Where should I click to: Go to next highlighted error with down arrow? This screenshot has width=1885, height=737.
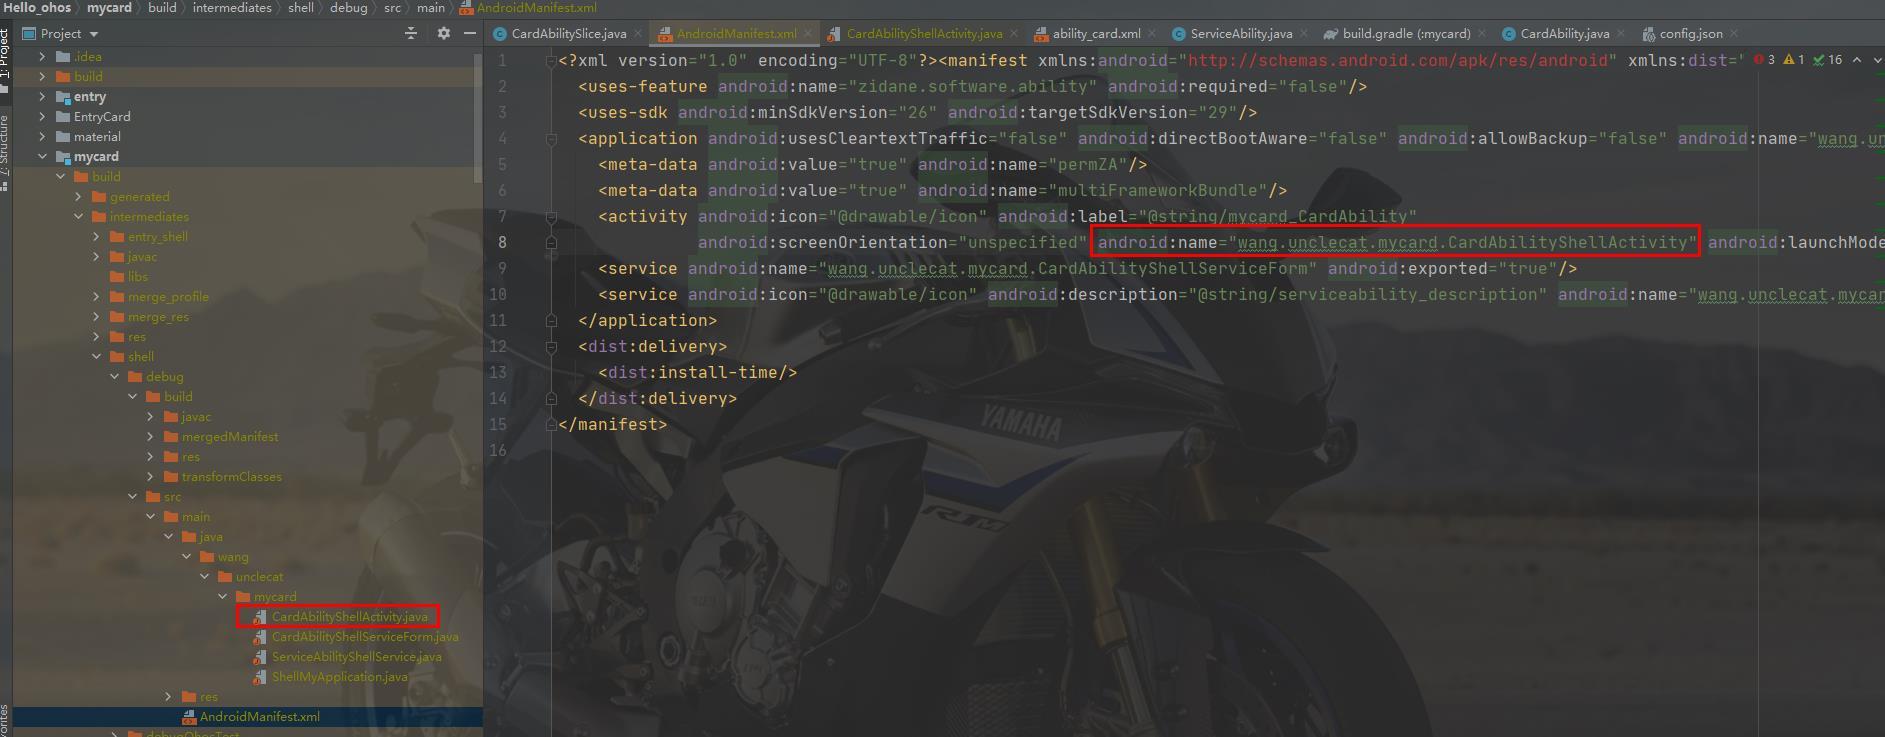[x=1878, y=60]
